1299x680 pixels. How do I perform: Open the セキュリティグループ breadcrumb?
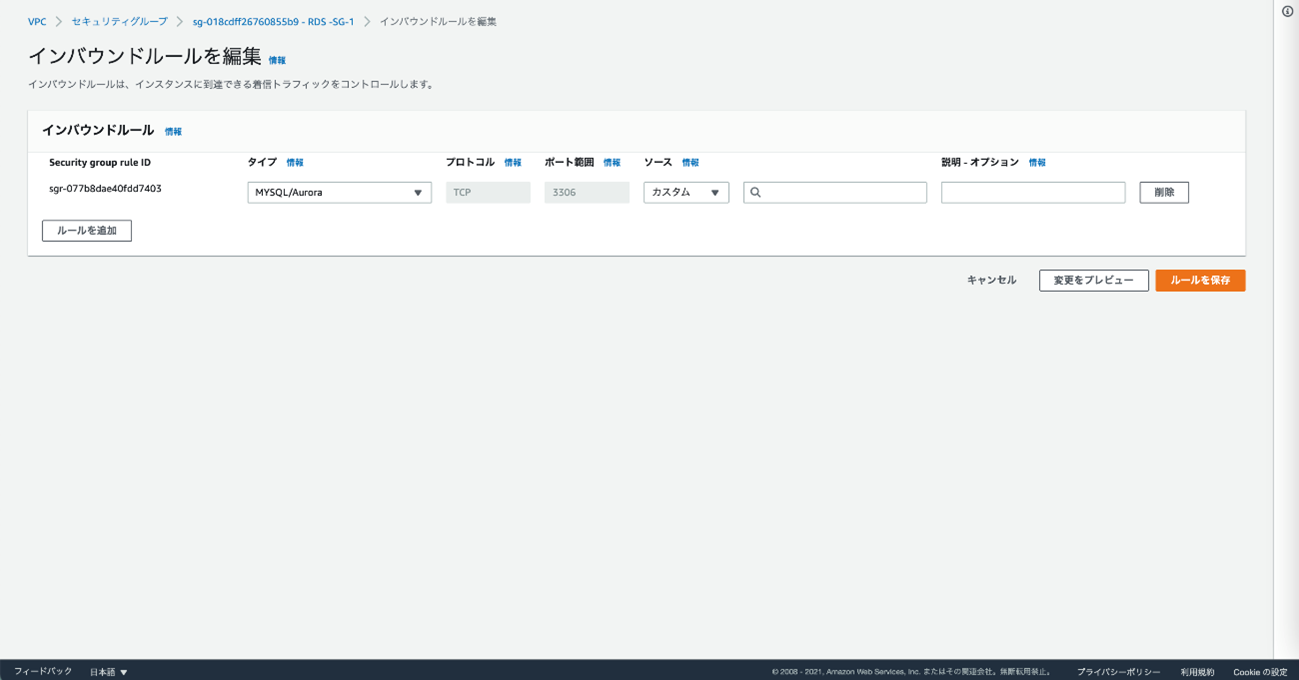pyautogui.click(x=119, y=21)
